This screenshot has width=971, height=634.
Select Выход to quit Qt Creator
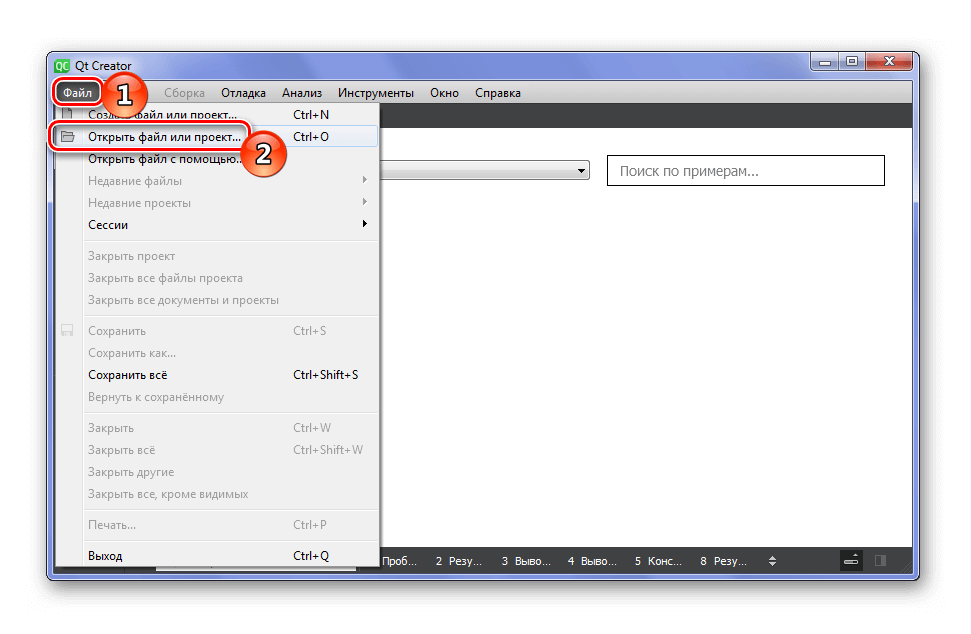click(217, 555)
